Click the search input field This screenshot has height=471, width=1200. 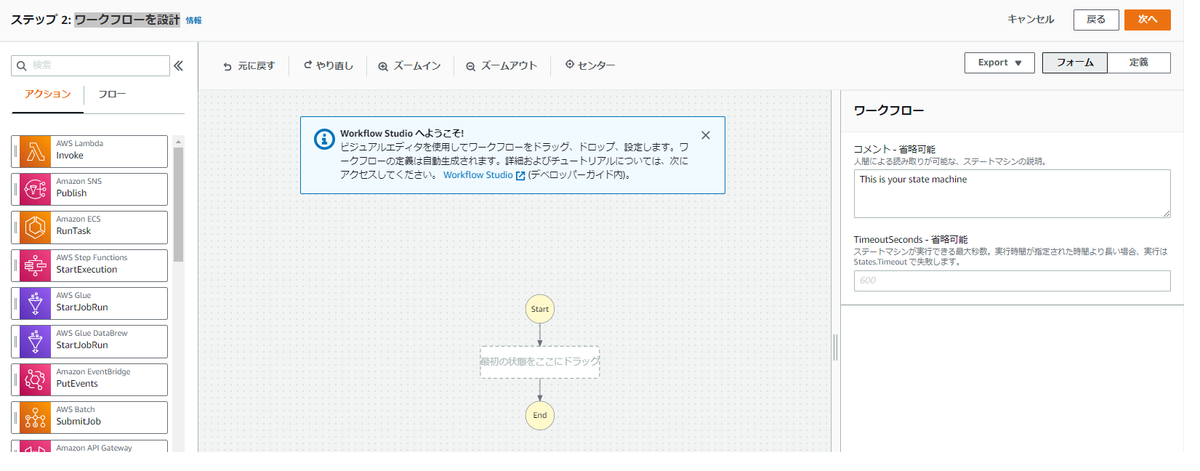(x=90, y=65)
